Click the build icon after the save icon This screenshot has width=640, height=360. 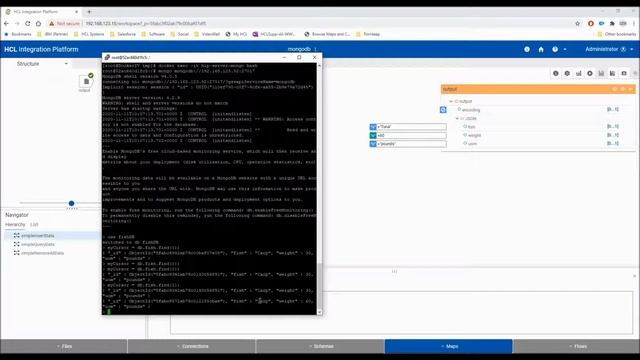pos(612,73)
